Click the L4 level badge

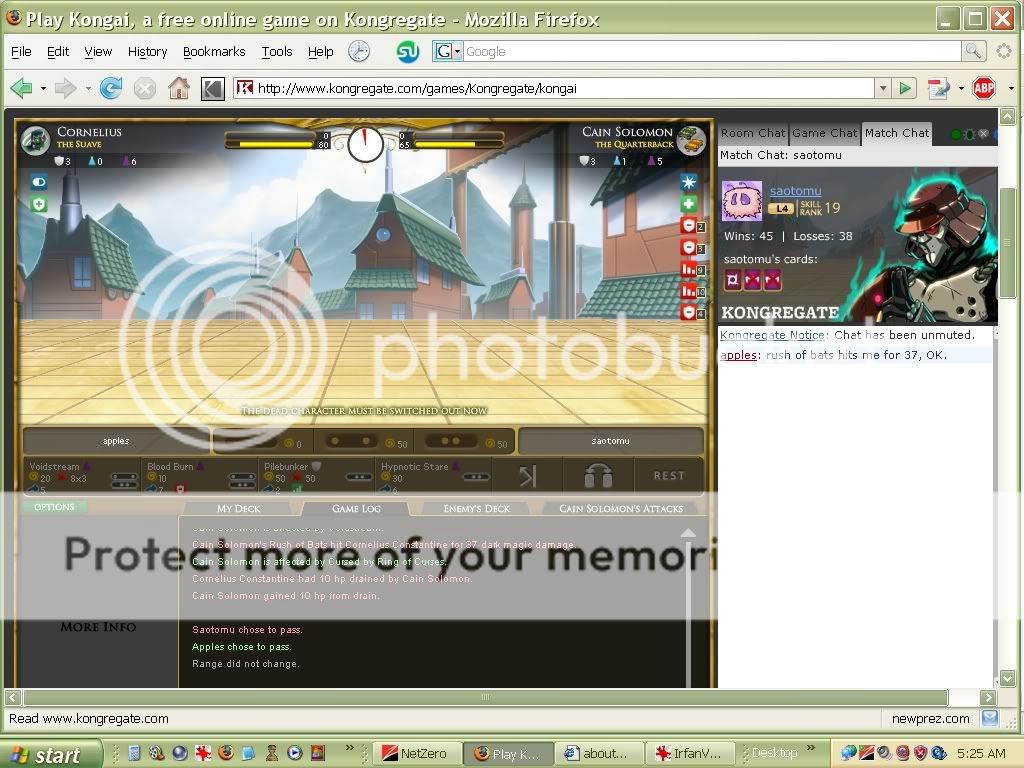pyautogui.click(x=782, y=209)
